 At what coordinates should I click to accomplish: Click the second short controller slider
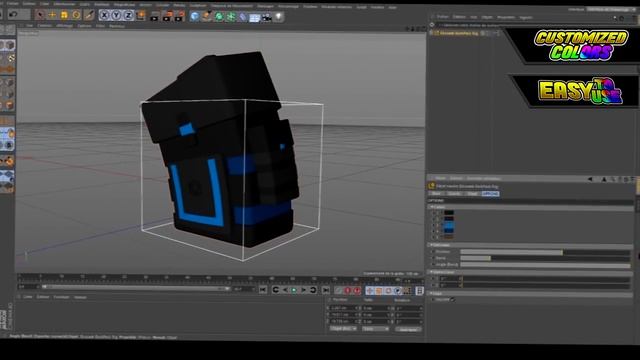pyautogui.click(x=545, y=258)
